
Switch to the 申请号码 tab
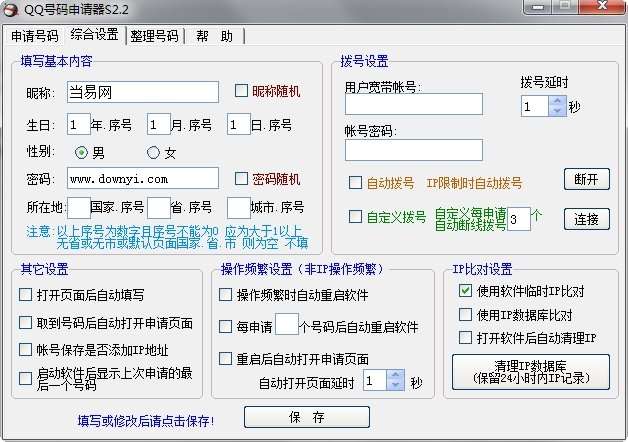[x=34, y=36]
